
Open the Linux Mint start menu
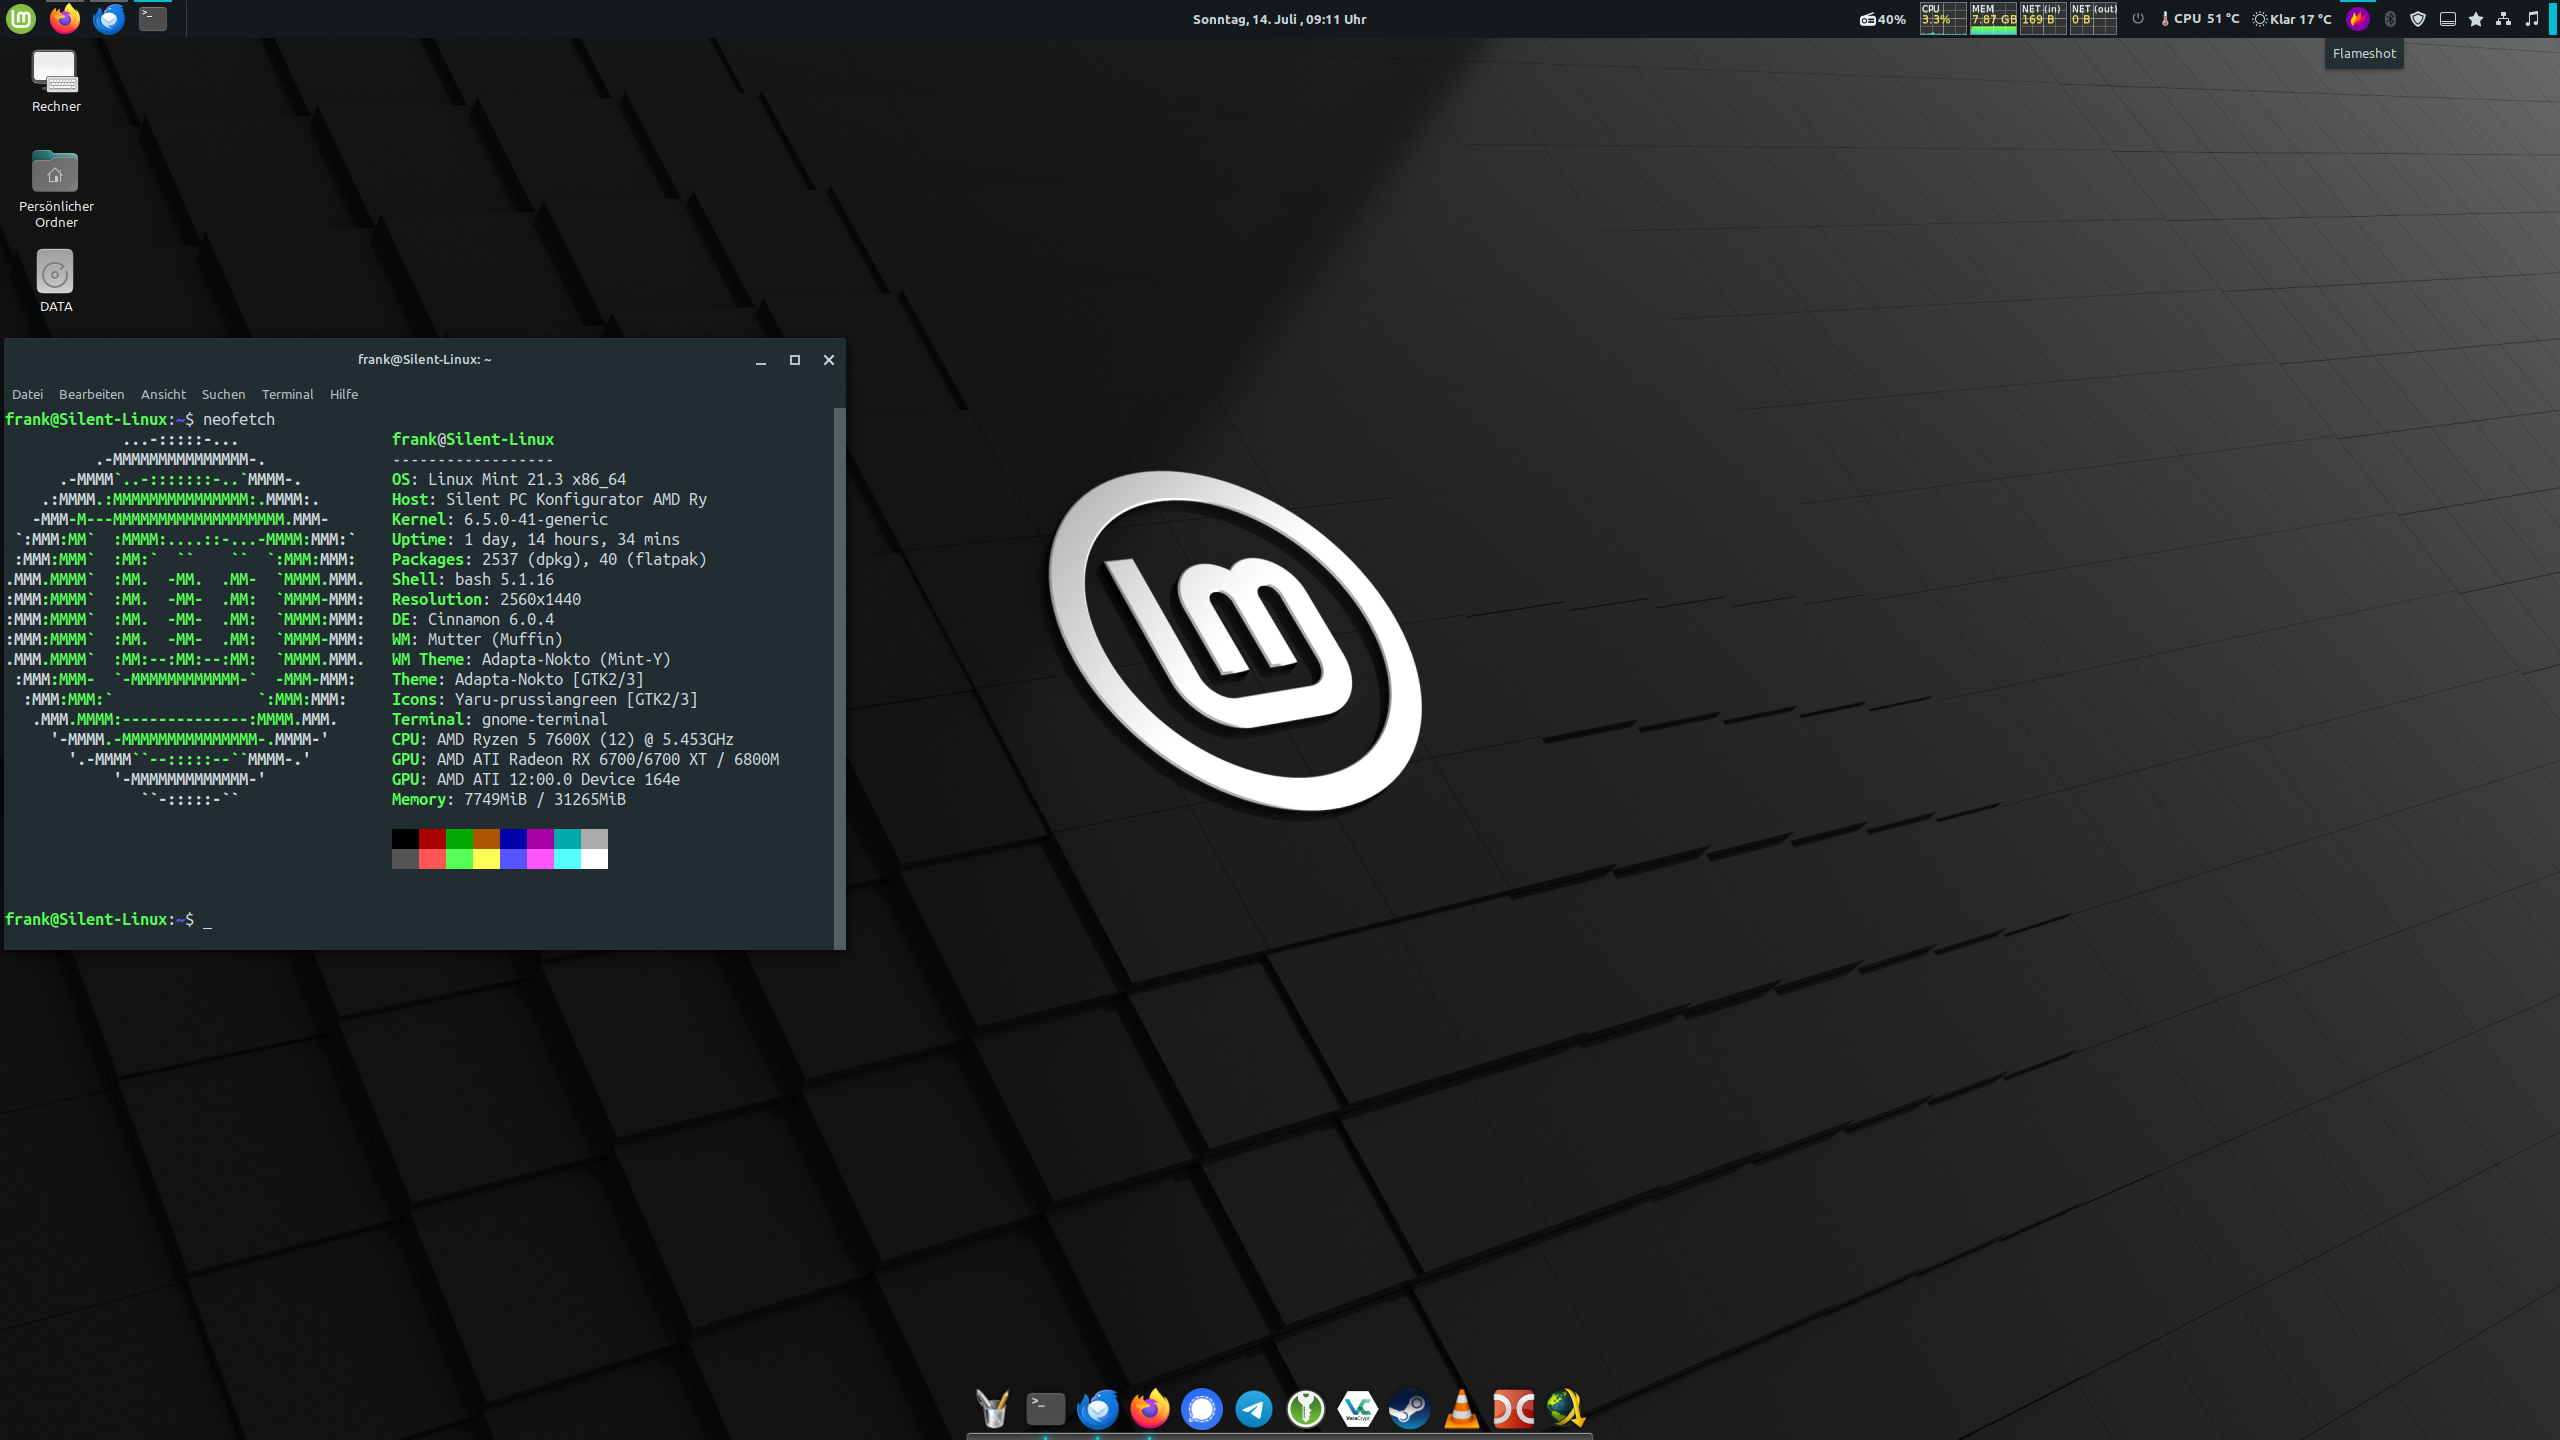21,18
